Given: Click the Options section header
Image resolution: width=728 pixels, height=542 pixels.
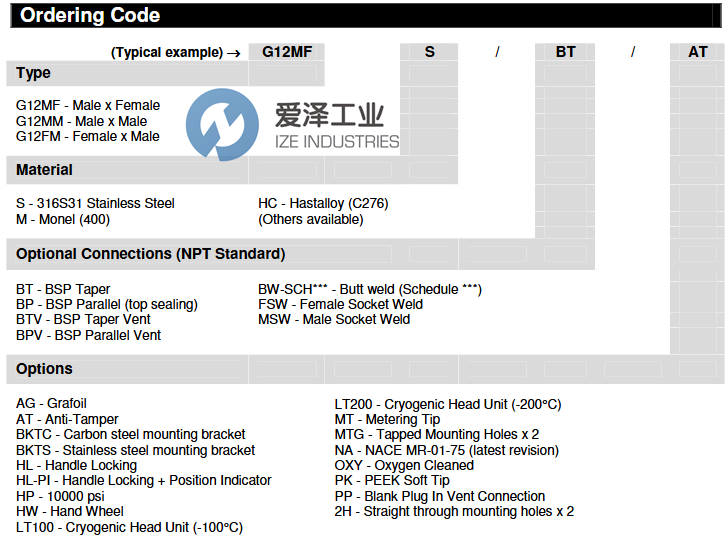Looking at the screenshot, I should (x=45, y=369).
